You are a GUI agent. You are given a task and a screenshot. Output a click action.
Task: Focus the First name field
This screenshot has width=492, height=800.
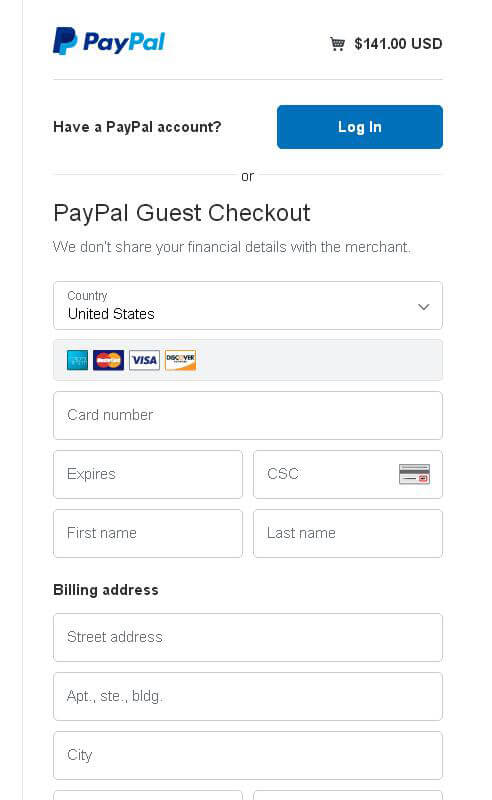[x=148, y=533]
